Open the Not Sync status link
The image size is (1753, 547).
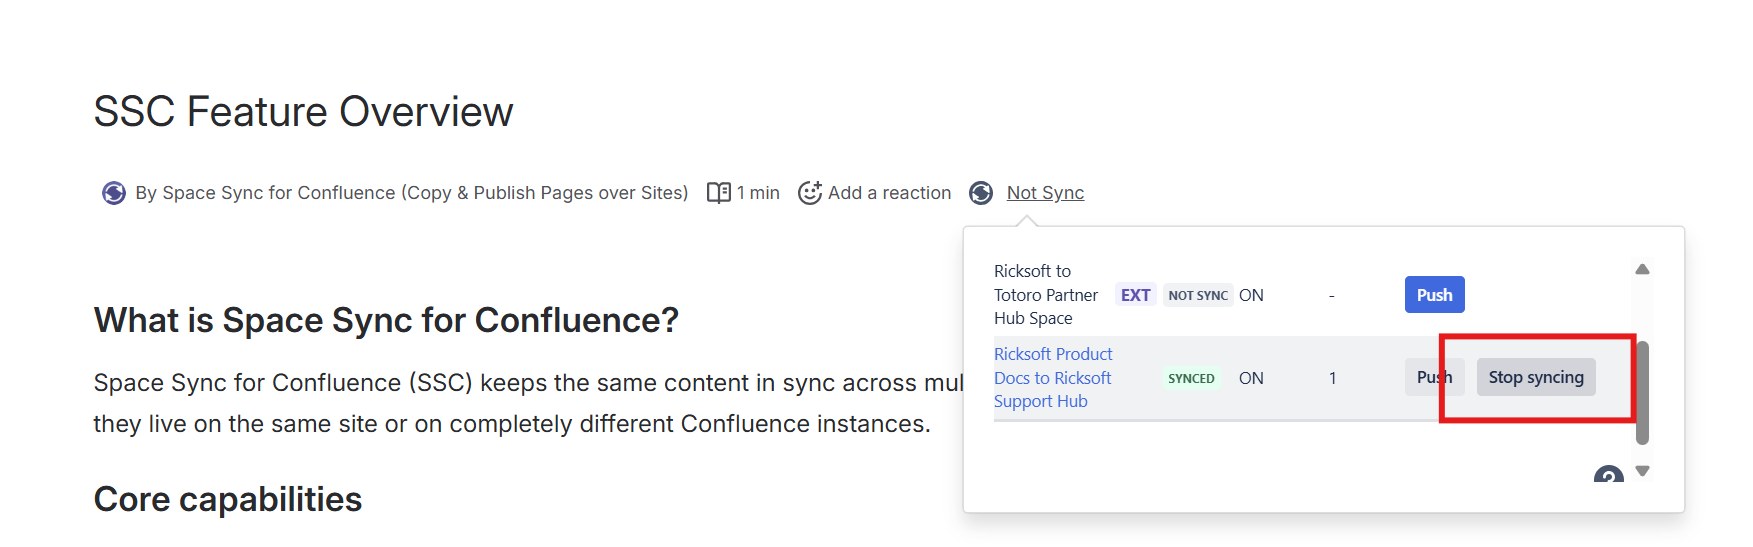click(1045, 193)
